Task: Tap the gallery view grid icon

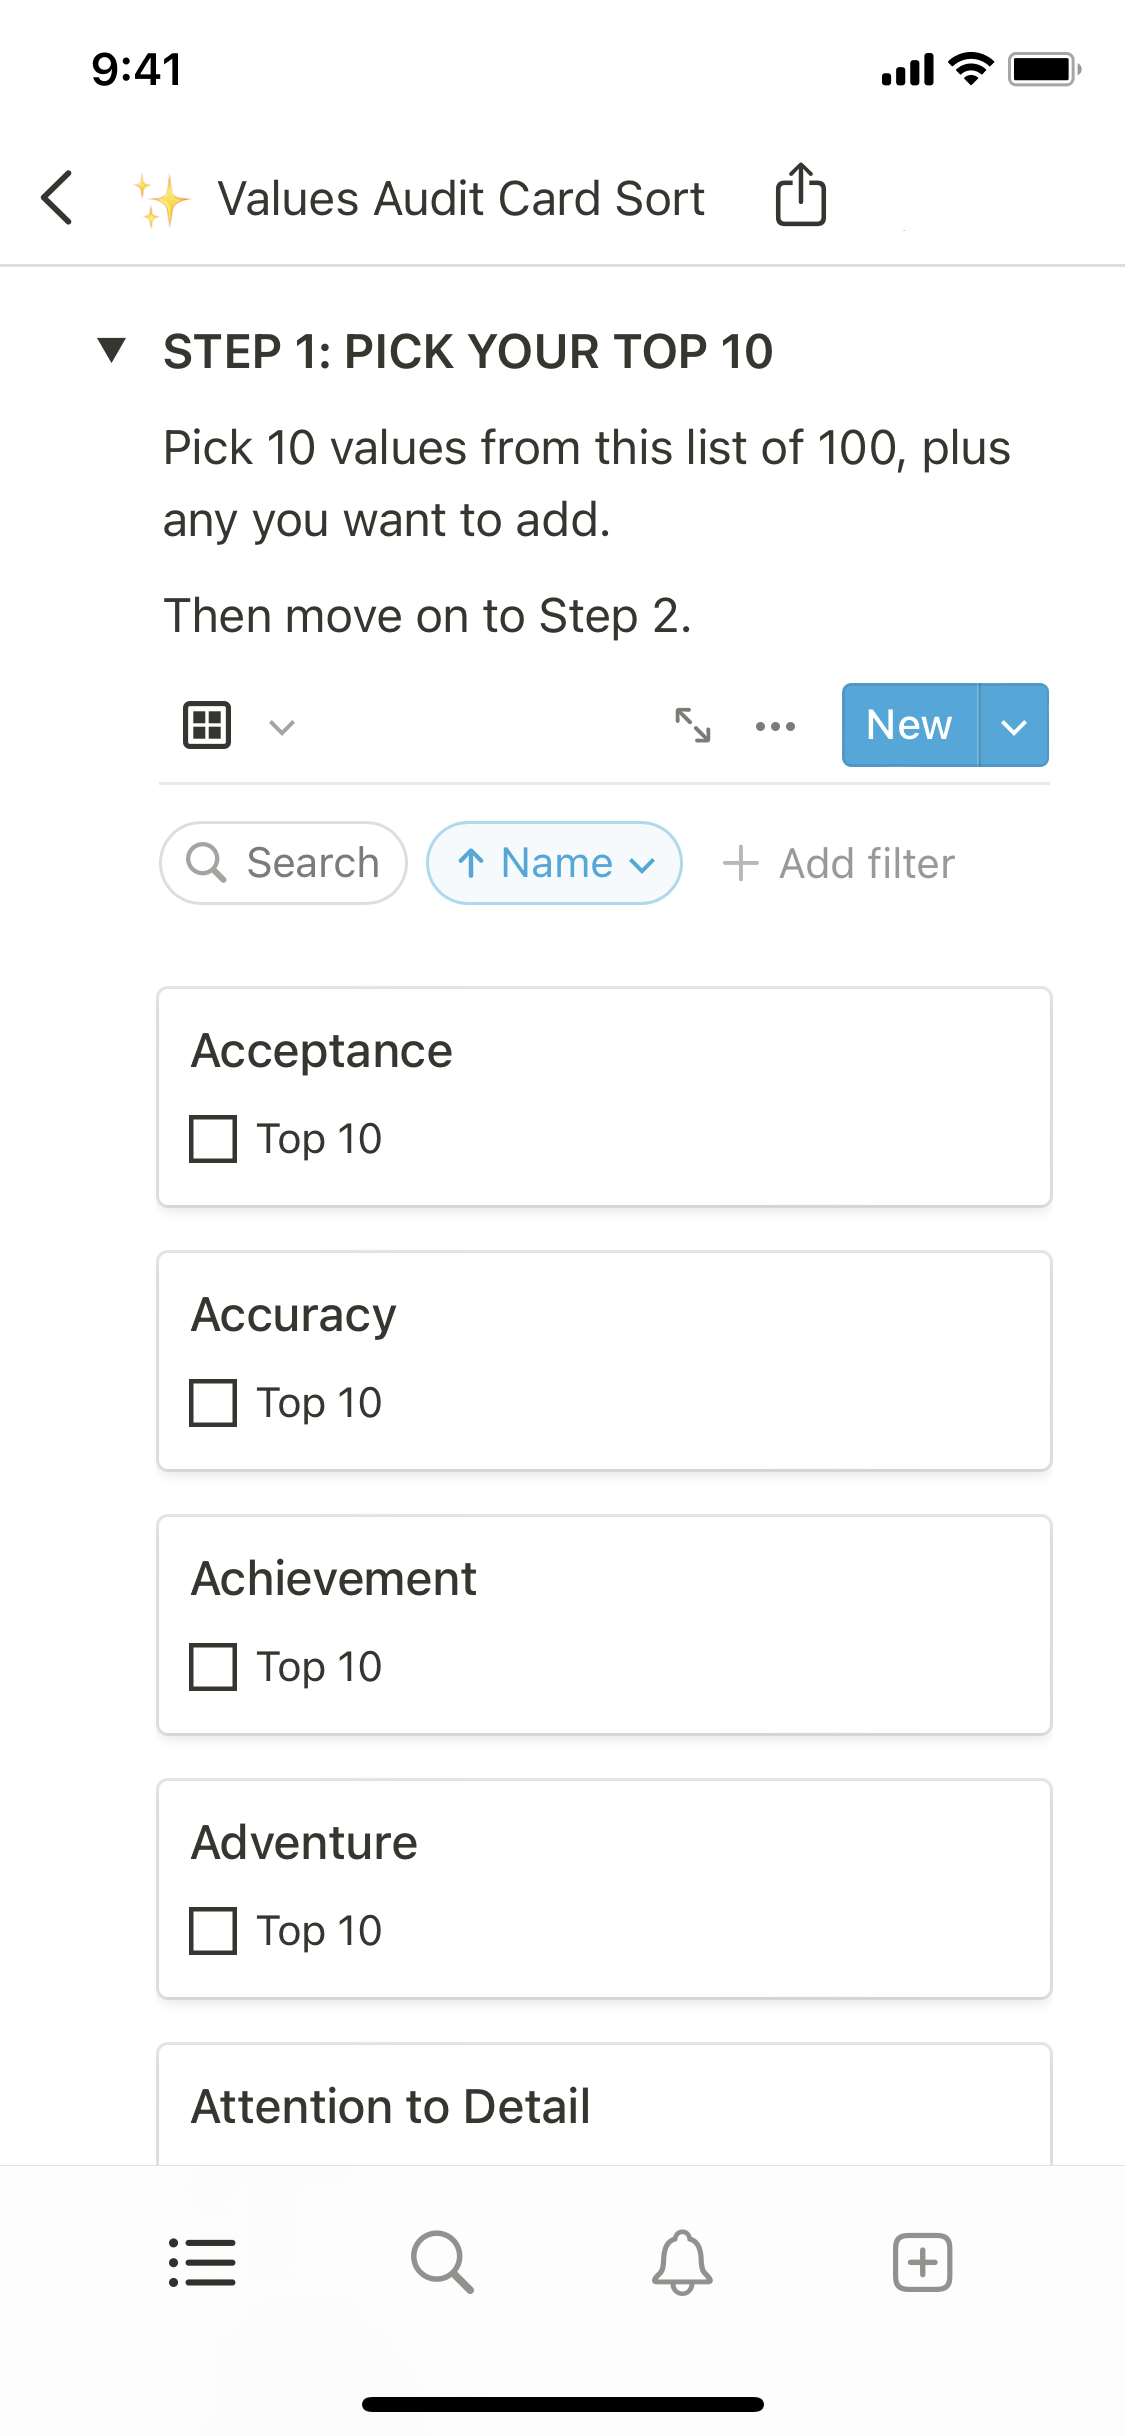Action: pyautogui.click(x=207, y=725)
